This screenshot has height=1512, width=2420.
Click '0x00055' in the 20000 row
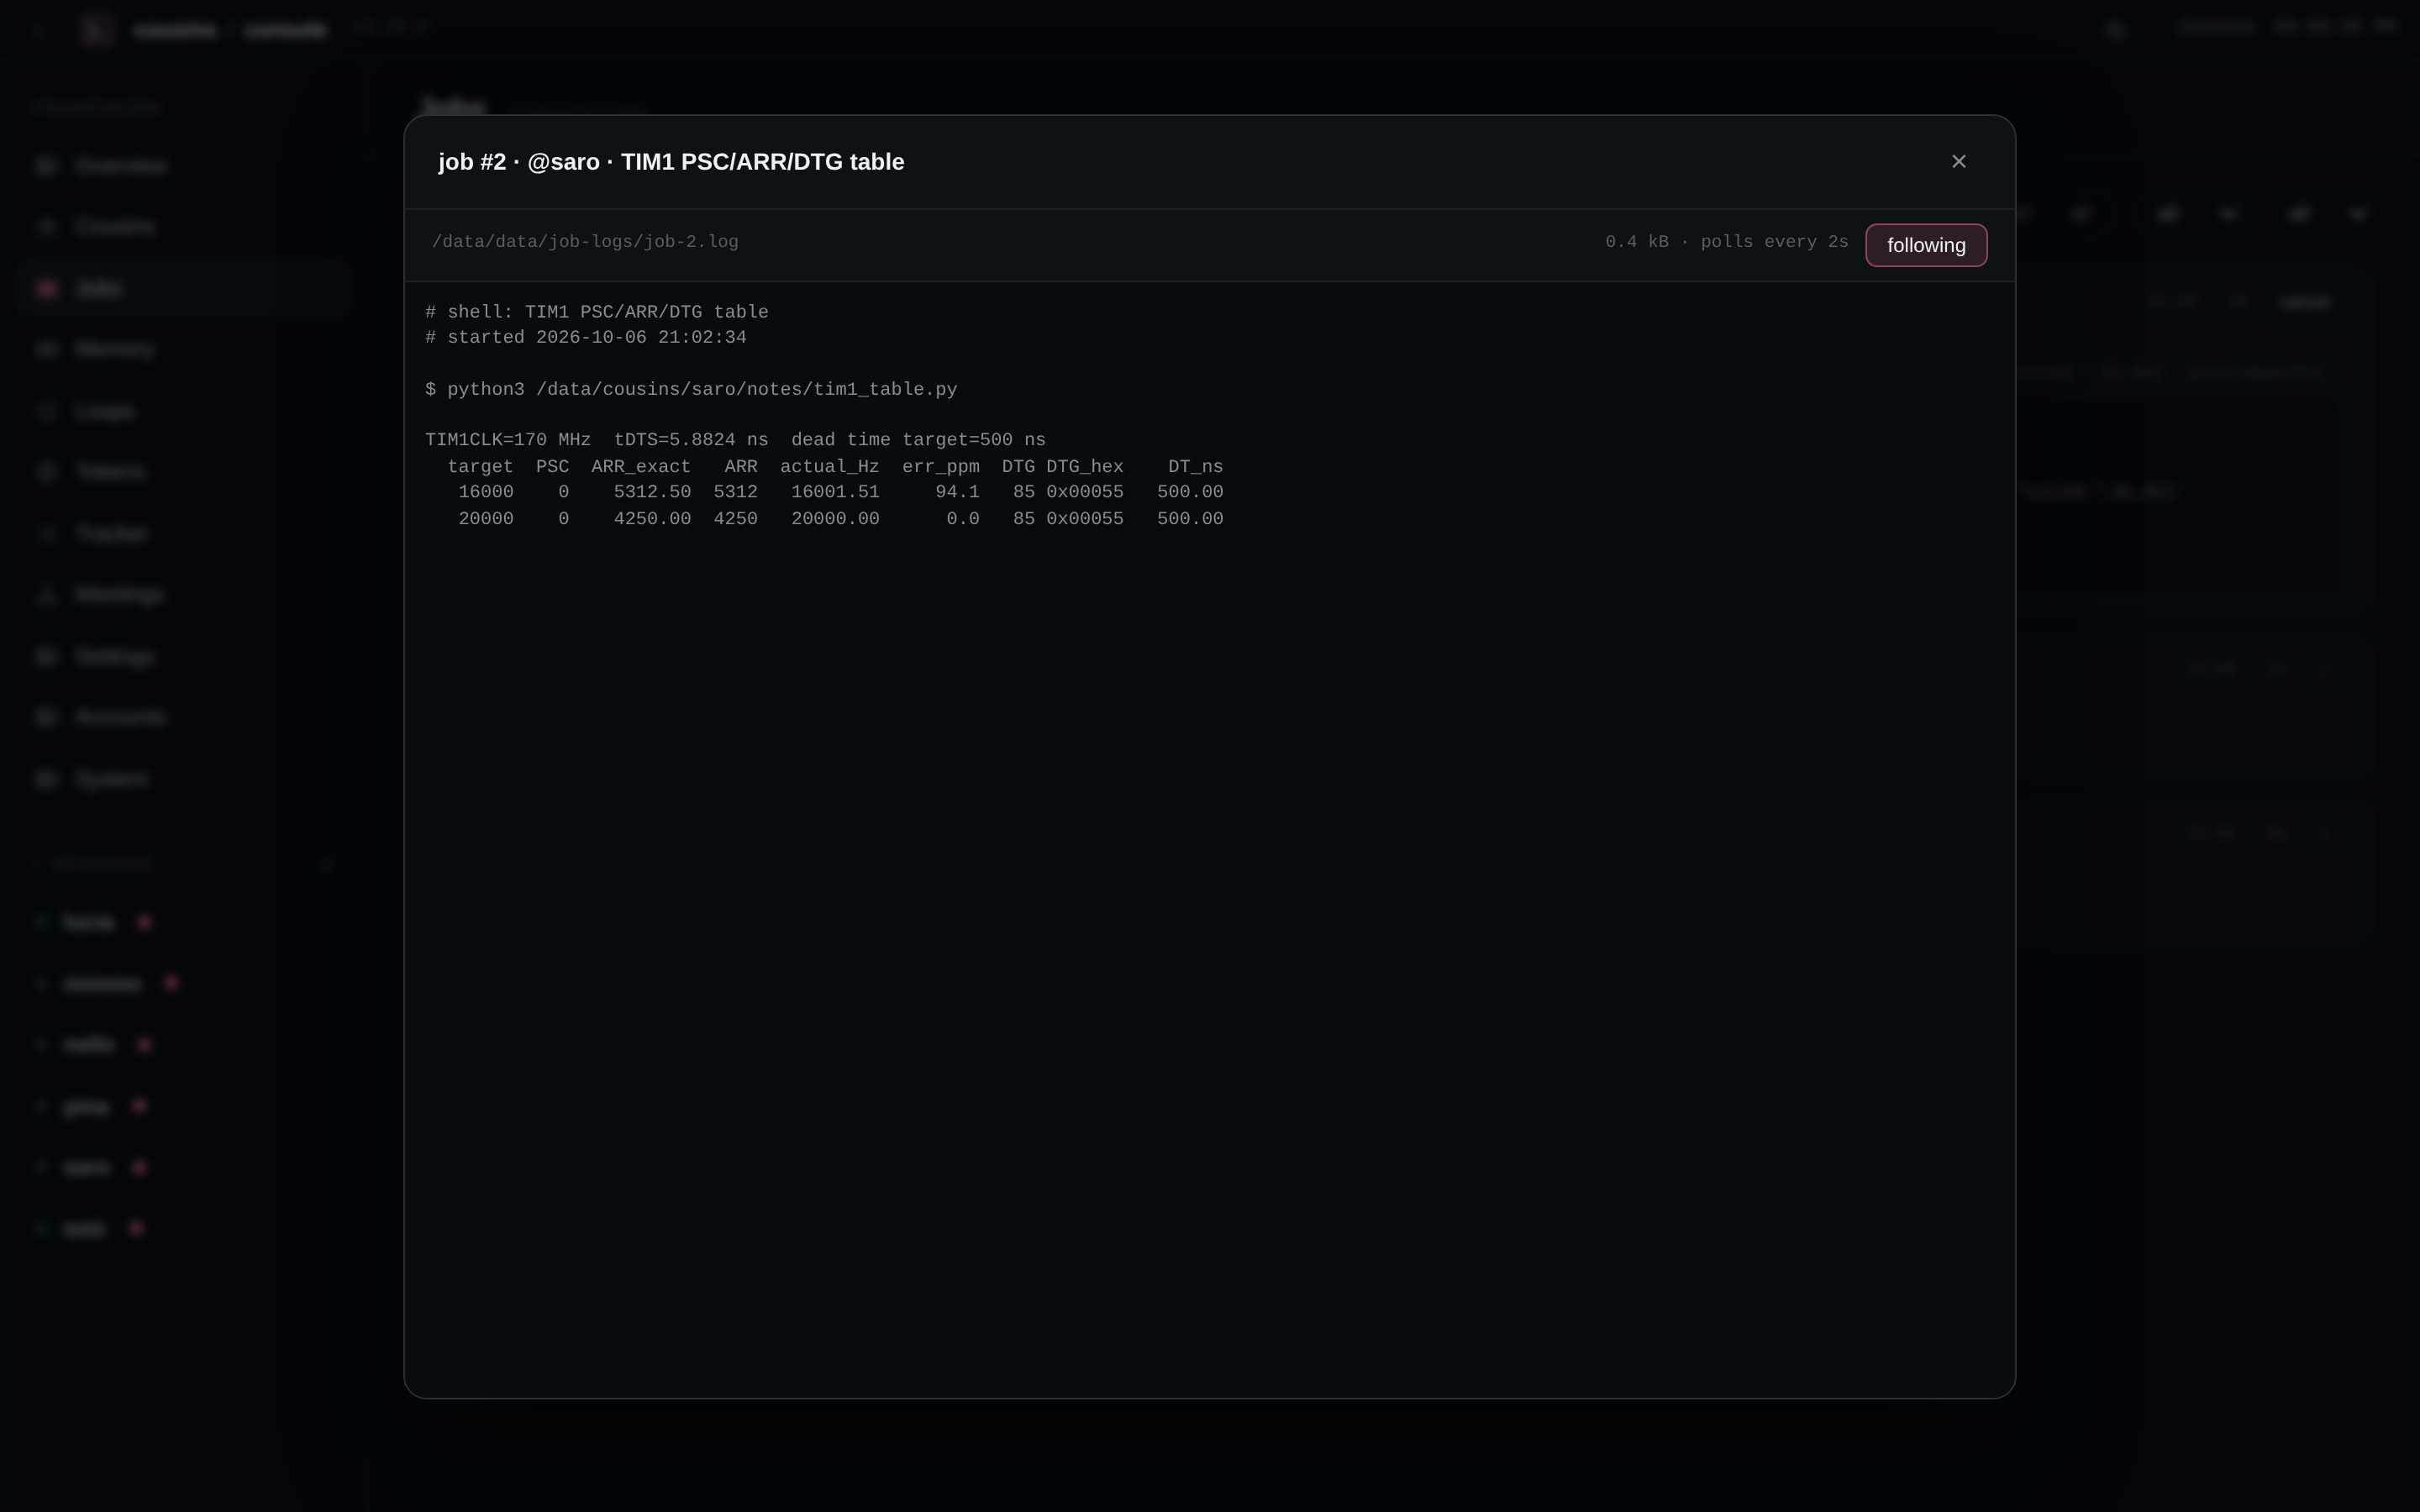tap(1085, 519)
